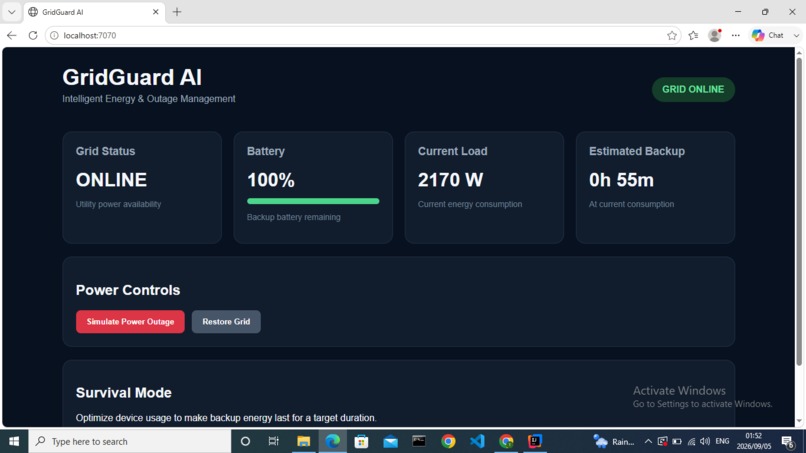Open the terminal icon on taskbar
Image resolution: width=806 pixels, height=453 pixels.
pos(419,441)
